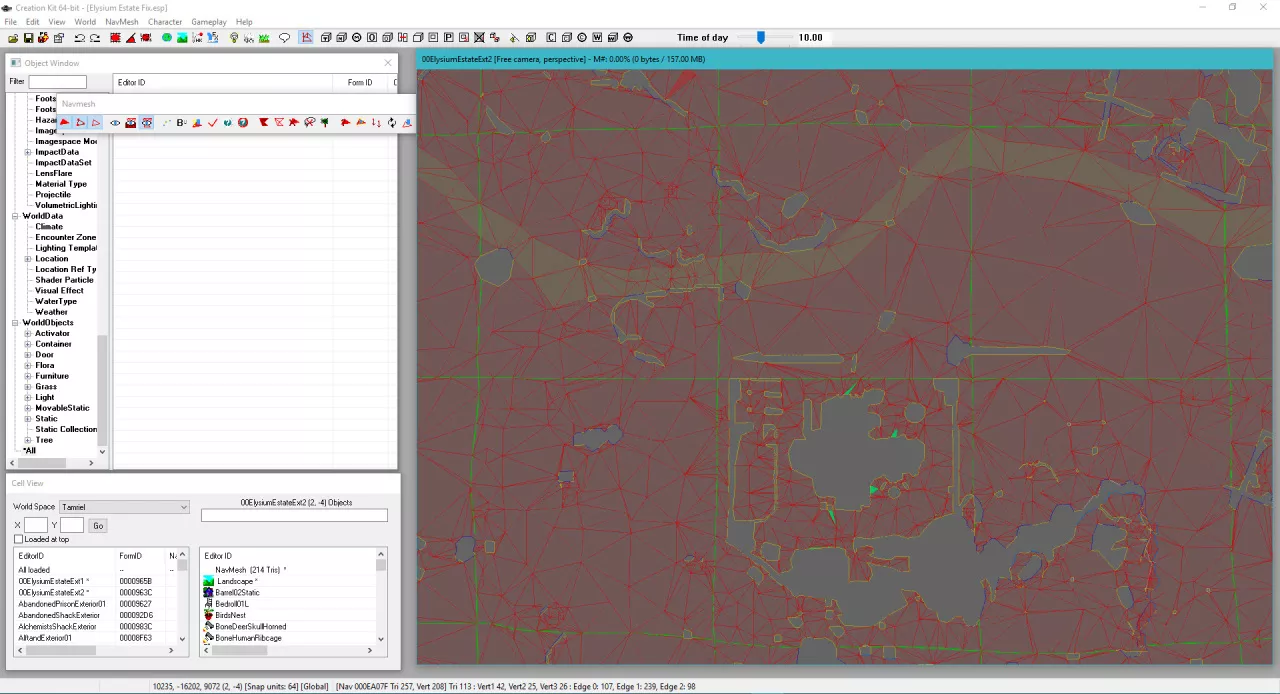The image size is (1280, 694).
Task: Open the World menu
Action: [85, 22]
